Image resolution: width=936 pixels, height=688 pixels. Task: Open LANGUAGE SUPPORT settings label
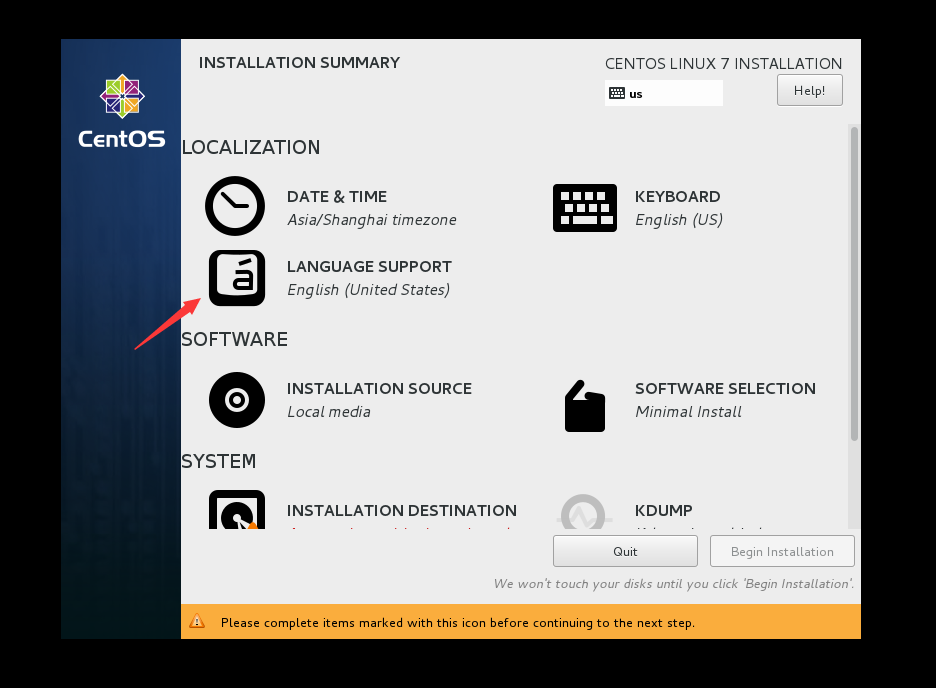(x=369, y=266)
